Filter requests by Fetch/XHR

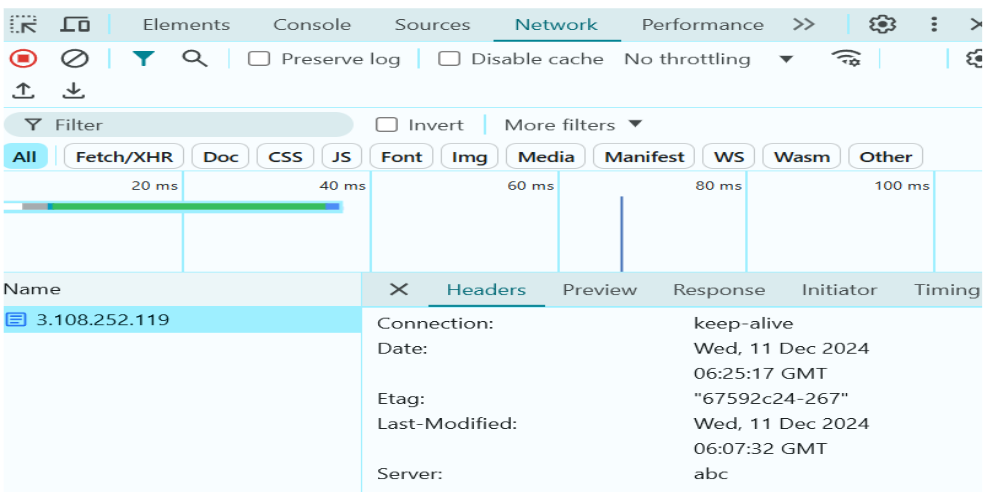pyautogui.click(x=124, y=157)
